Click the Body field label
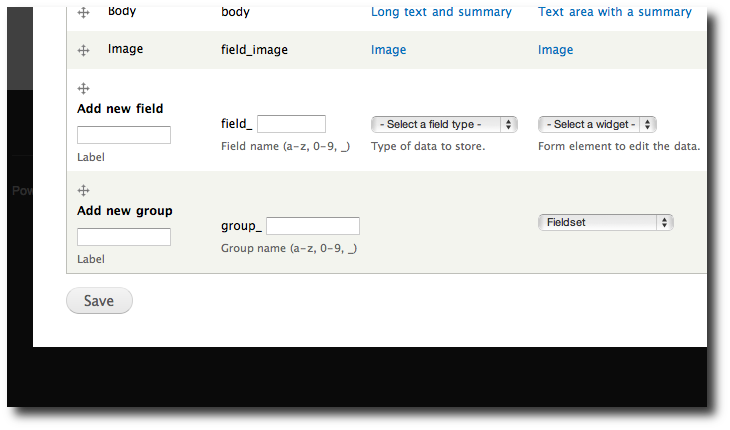730x430 pixels. pyautogui.click(x=123, y=12)
